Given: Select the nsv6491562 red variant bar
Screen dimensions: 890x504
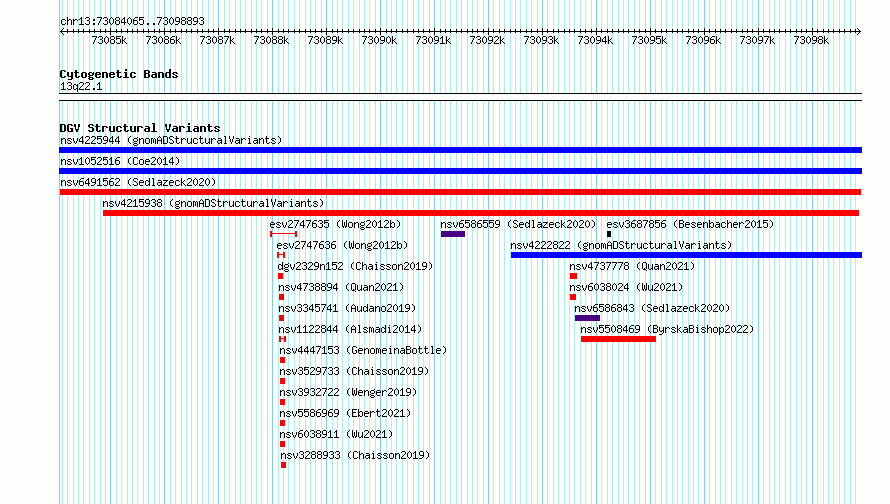Looking at the screenshot, I should tap(460, 192).
